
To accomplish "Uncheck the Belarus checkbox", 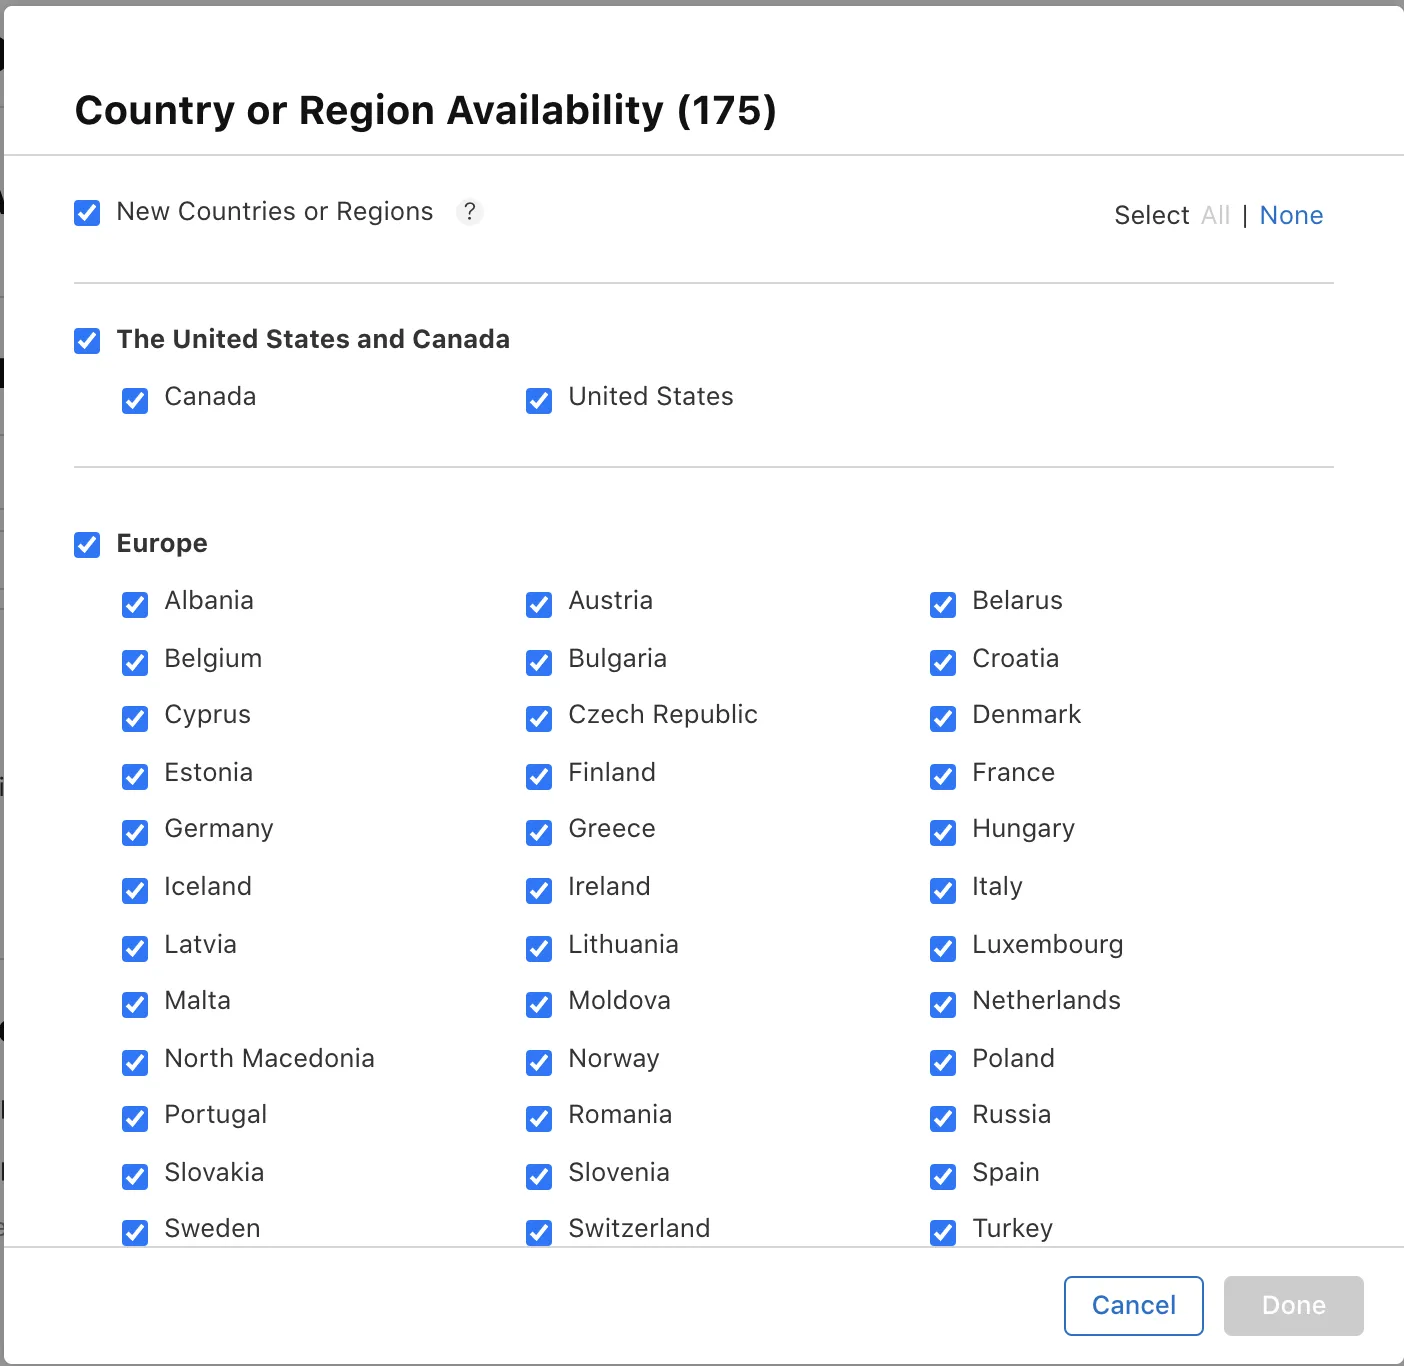I will coord(943,605).
